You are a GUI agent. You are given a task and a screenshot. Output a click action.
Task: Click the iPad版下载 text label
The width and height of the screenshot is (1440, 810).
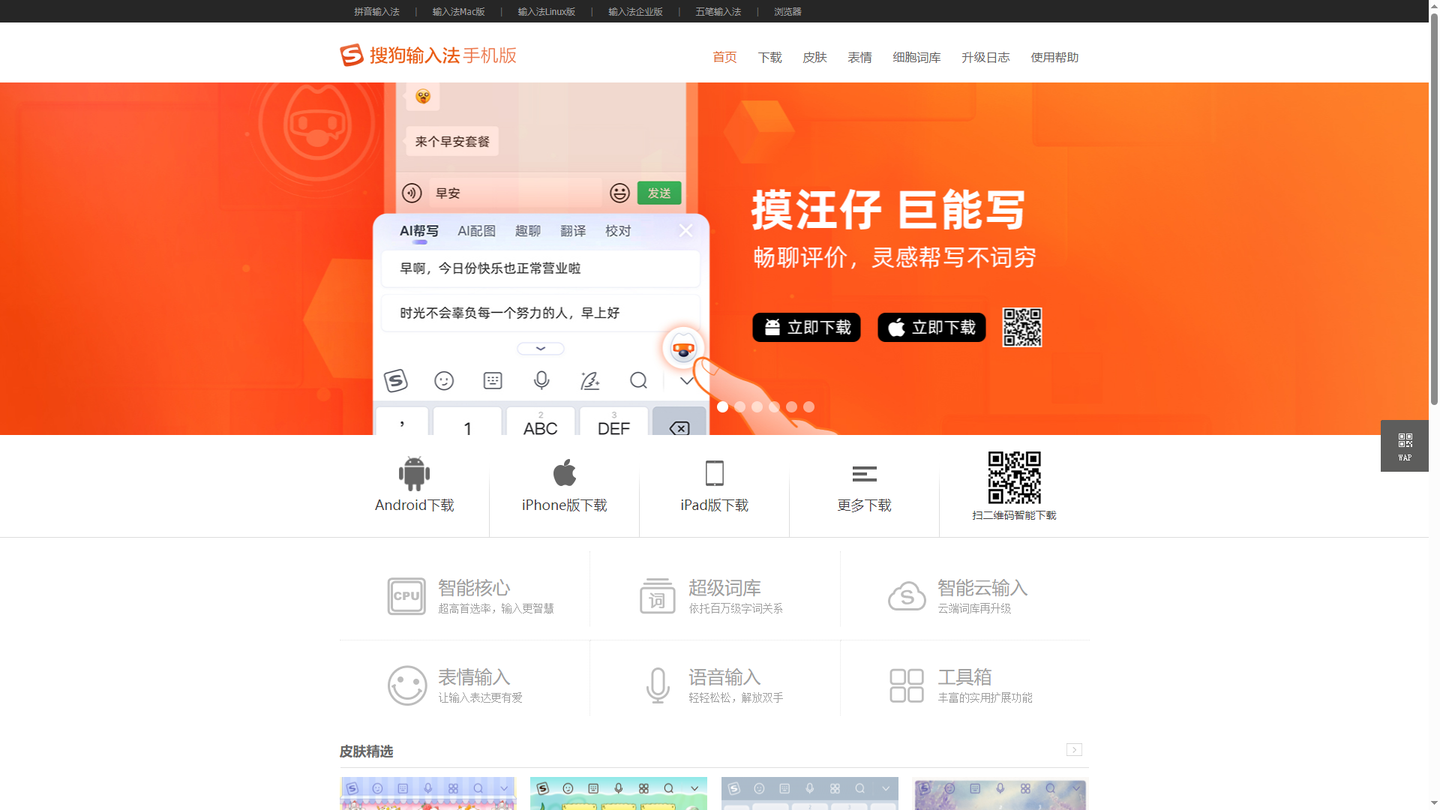click(x=714, y=506)
